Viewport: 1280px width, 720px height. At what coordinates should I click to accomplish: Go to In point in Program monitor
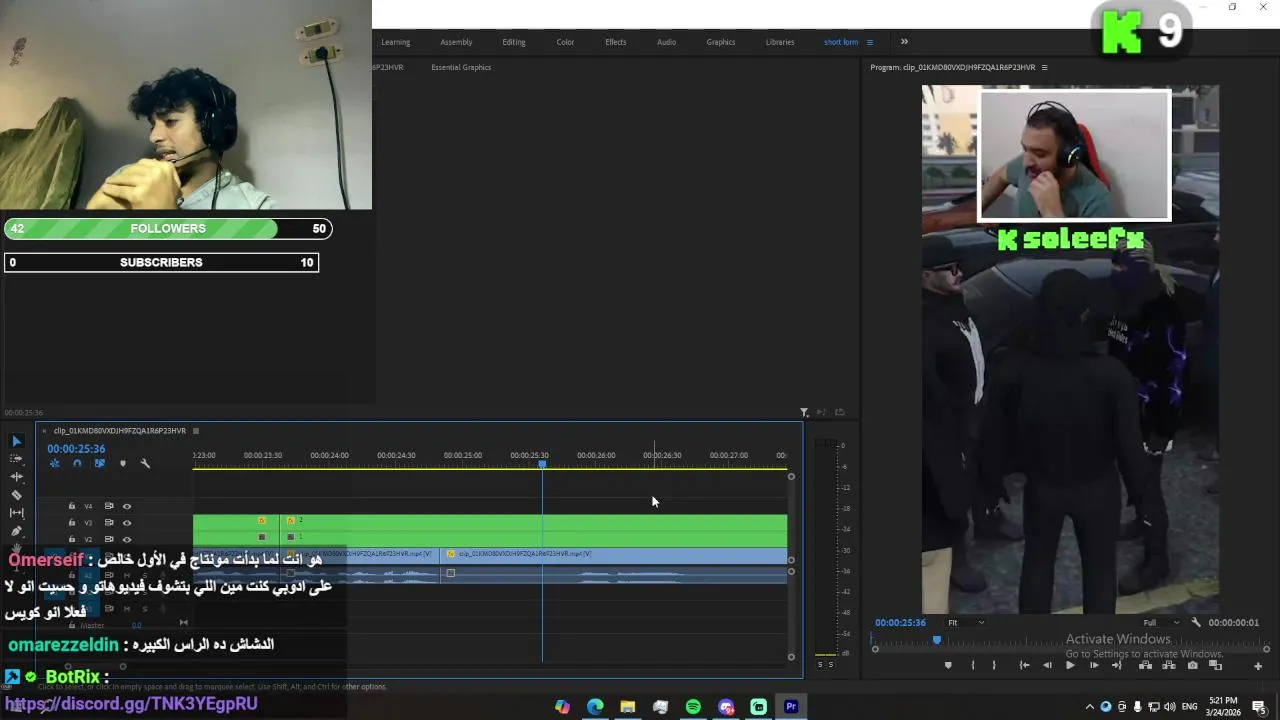(1024, 665)
